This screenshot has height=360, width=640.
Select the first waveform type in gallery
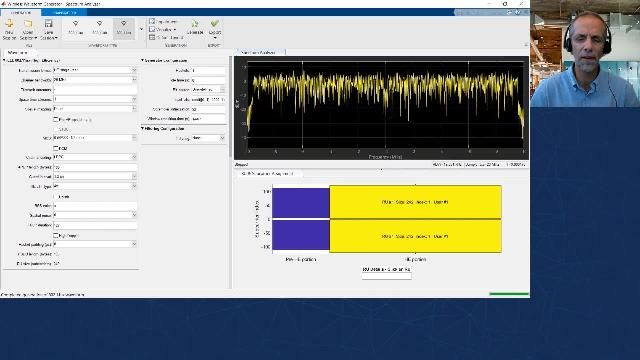click(x=76, y=28)
